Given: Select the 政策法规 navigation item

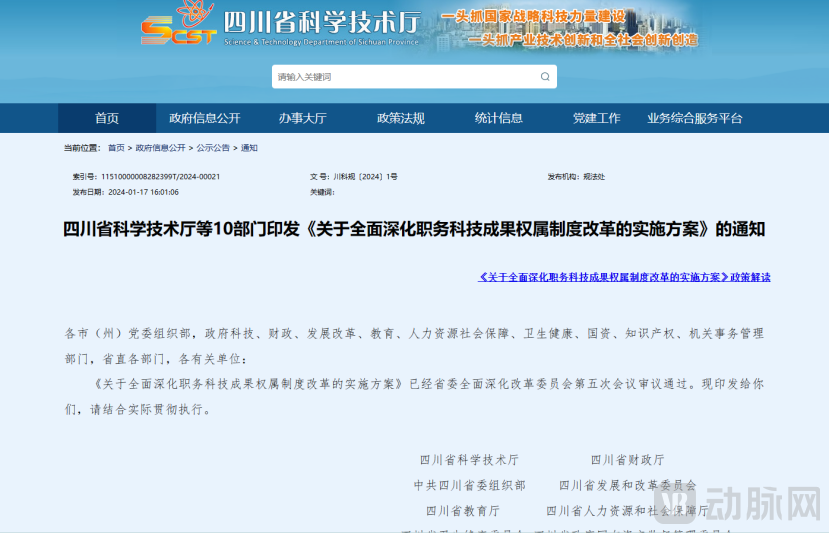Looking at the screenshot, I should (x=400, y=118).
